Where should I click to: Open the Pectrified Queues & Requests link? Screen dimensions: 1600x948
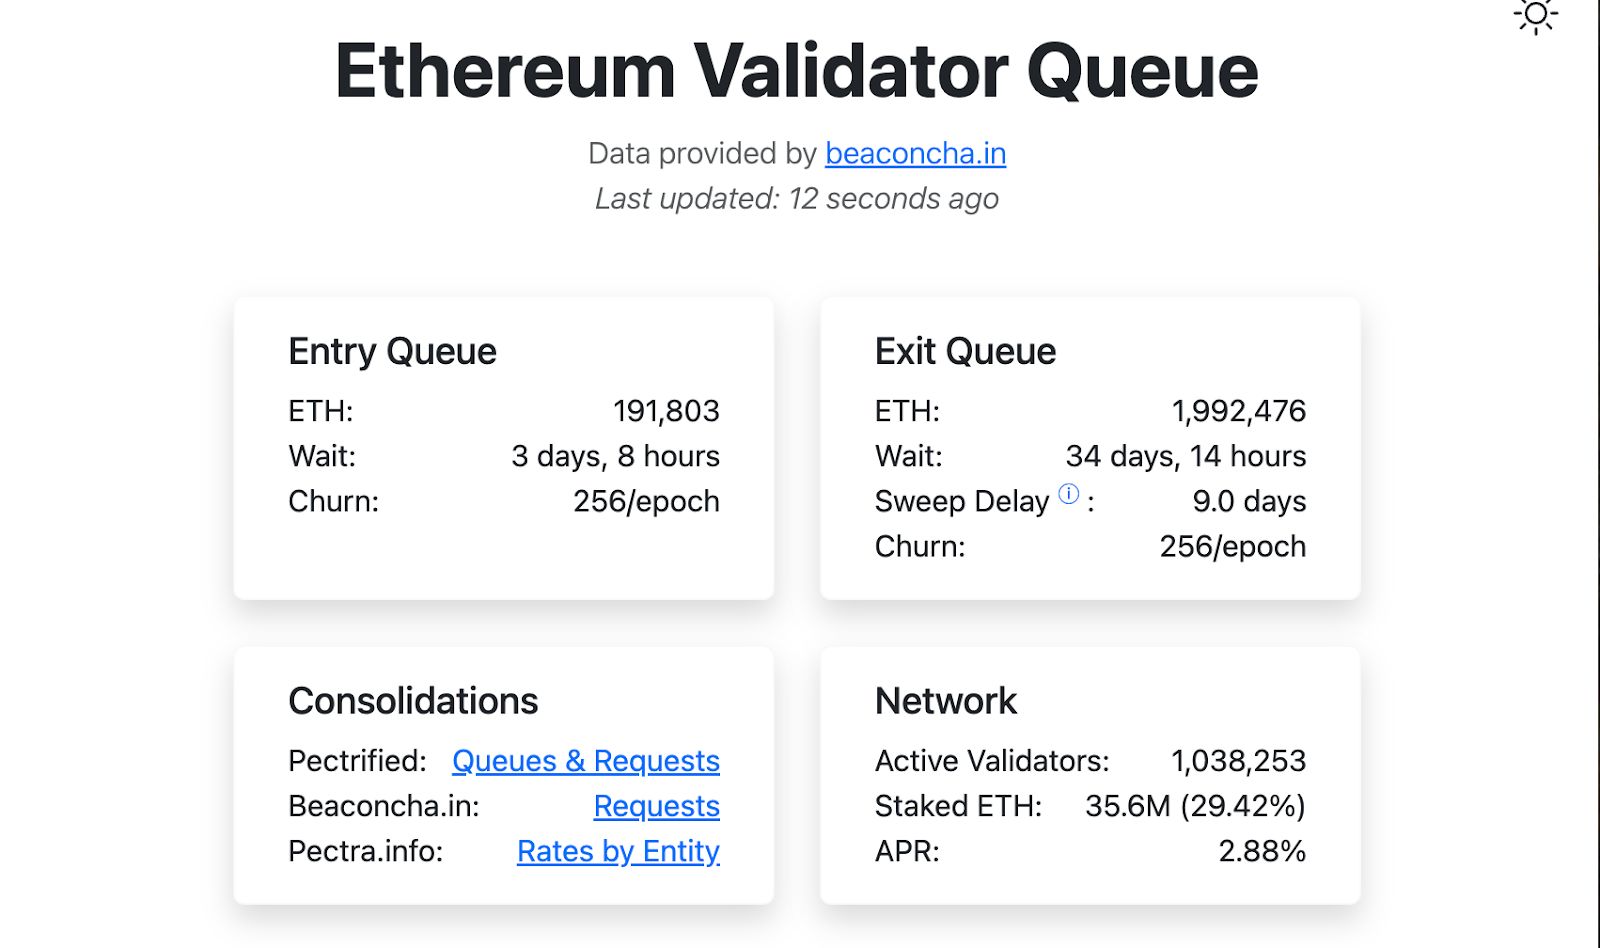click(585, 761)
